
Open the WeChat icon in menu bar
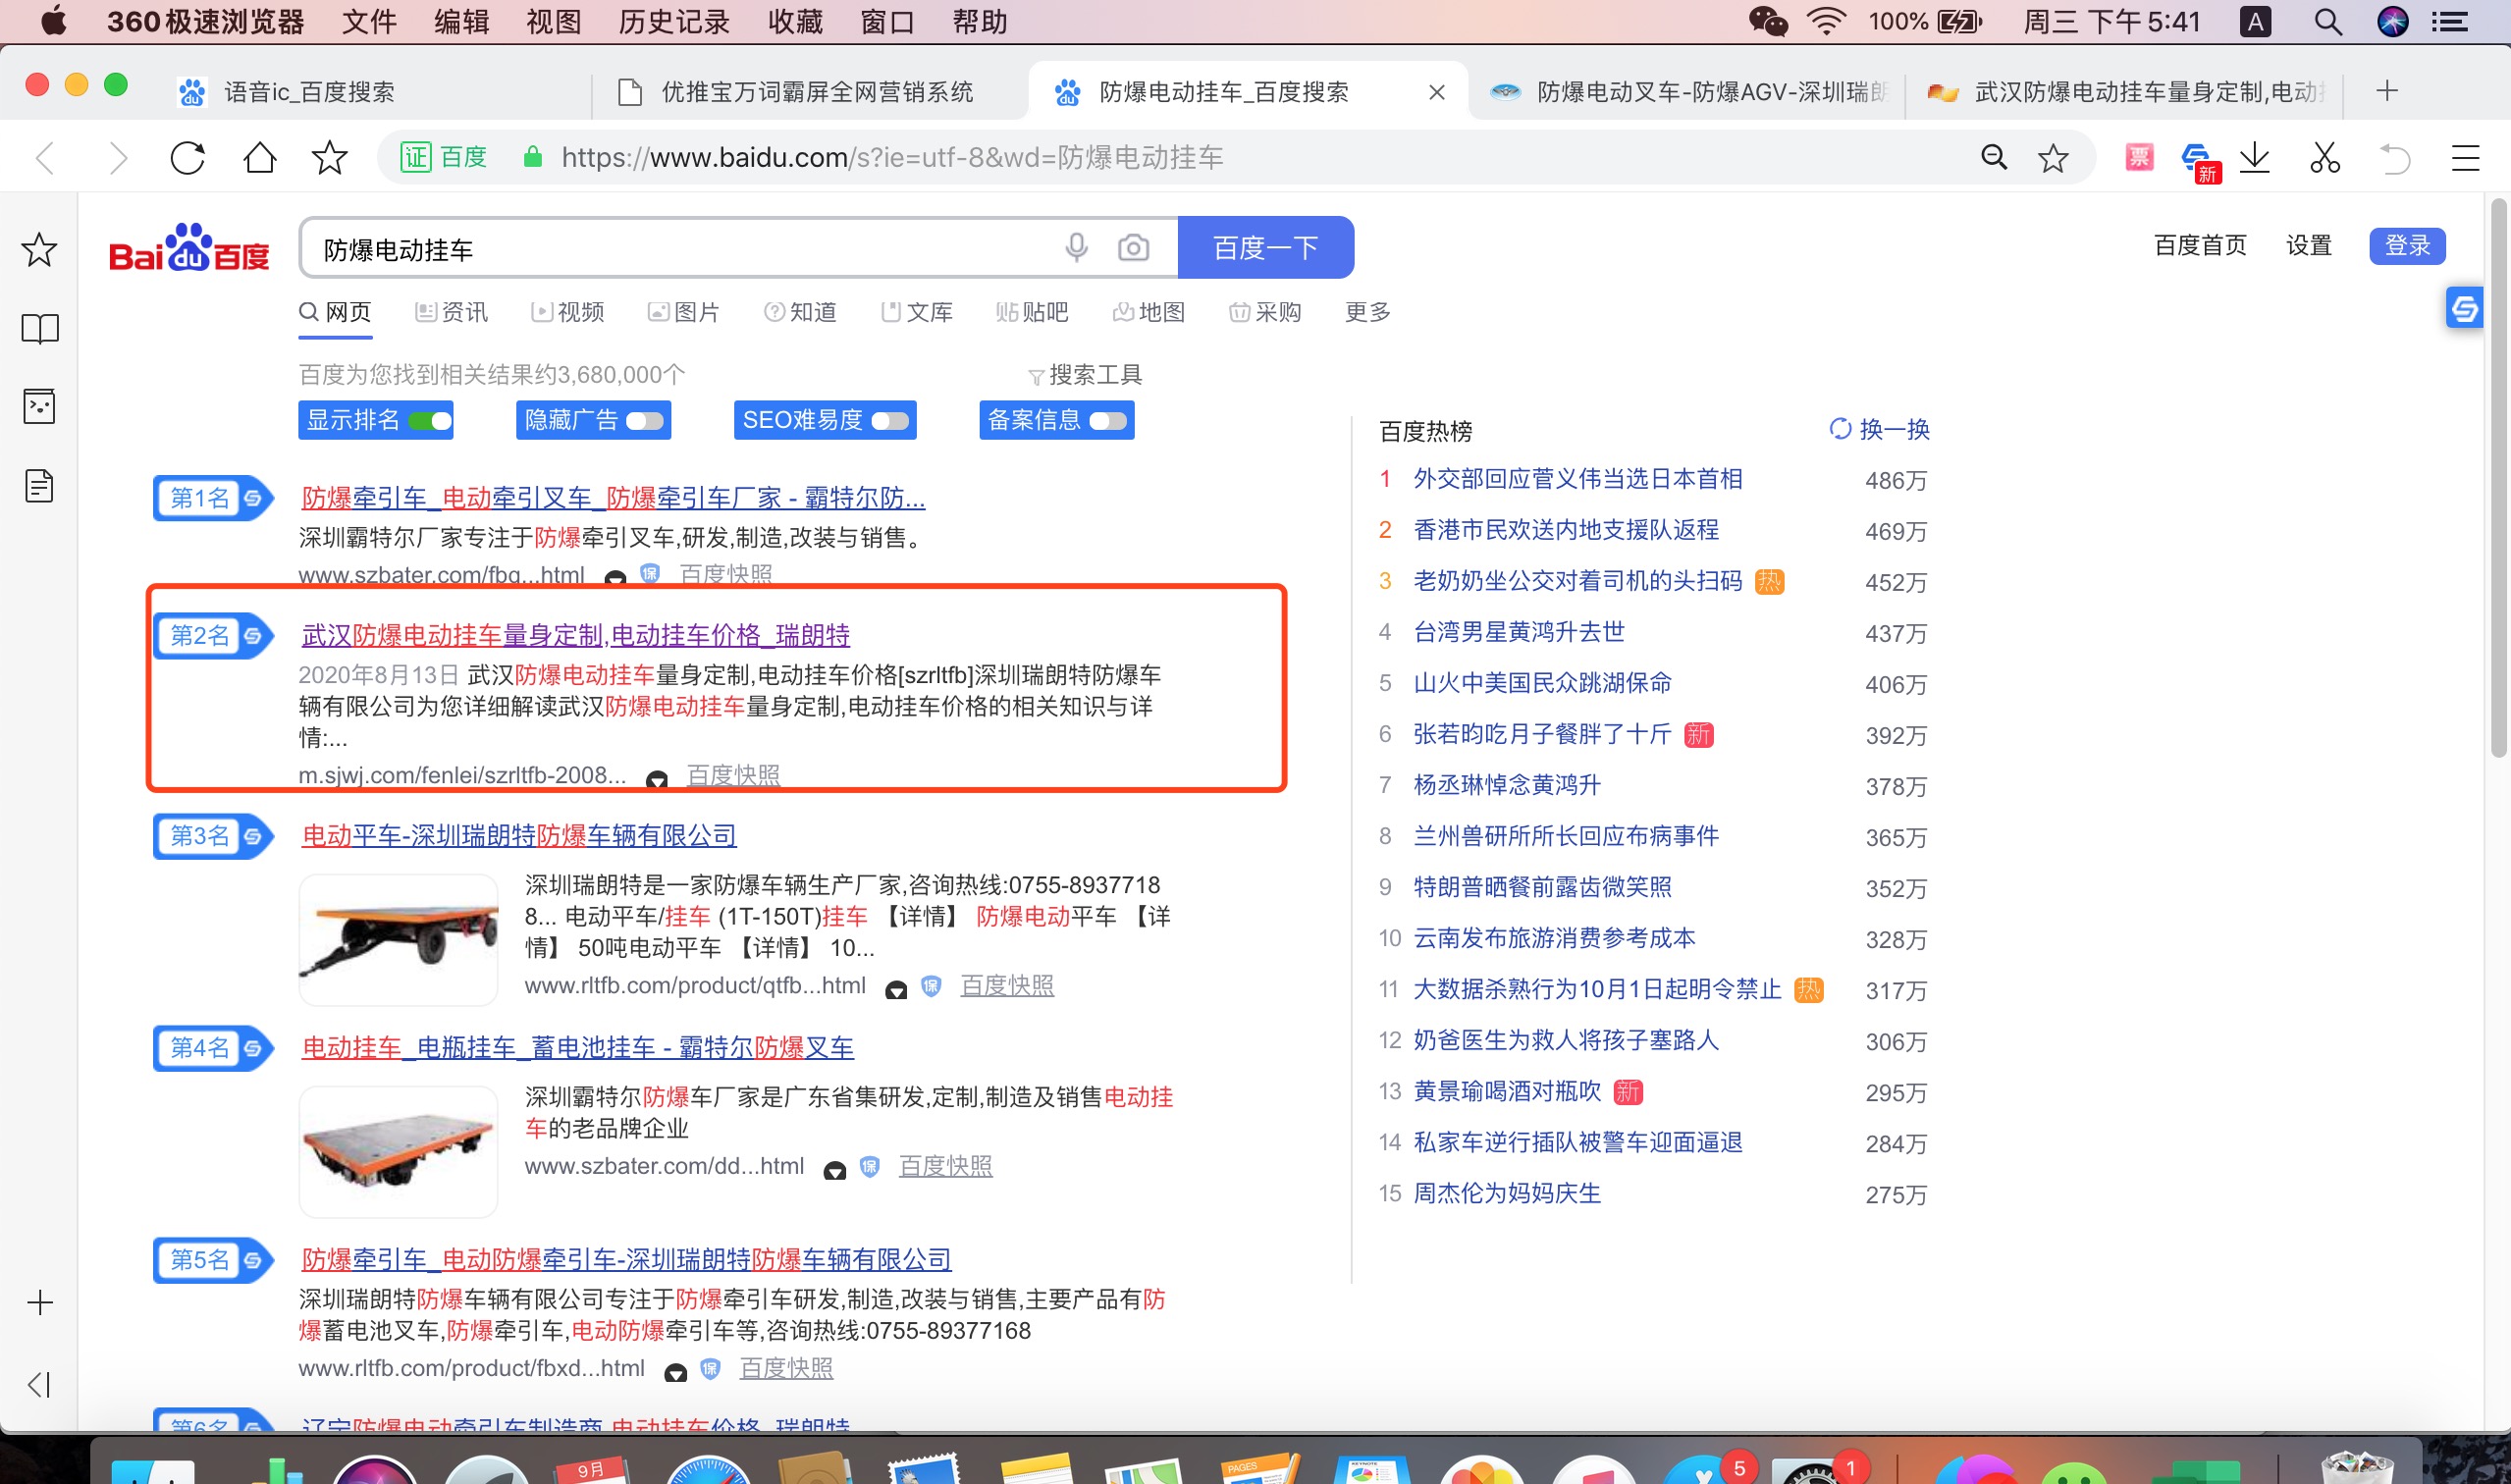pos(1767,21)
